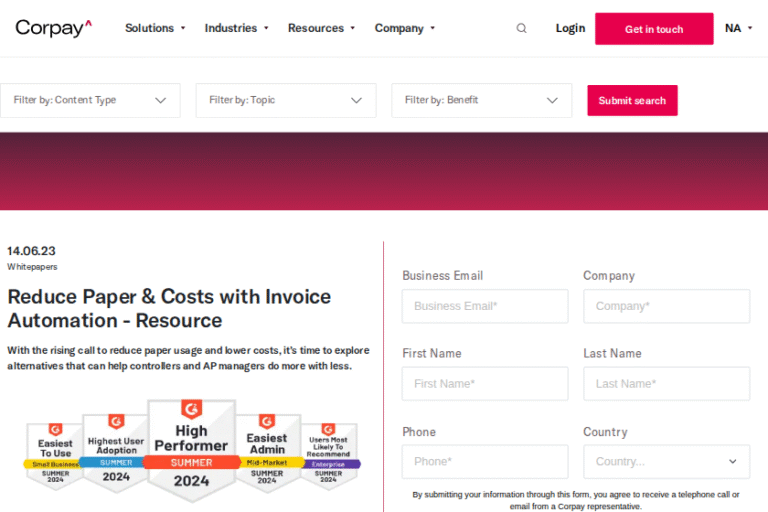Focus the Business Email field
The image size is (768, 512).
click(x=485, y=306)
